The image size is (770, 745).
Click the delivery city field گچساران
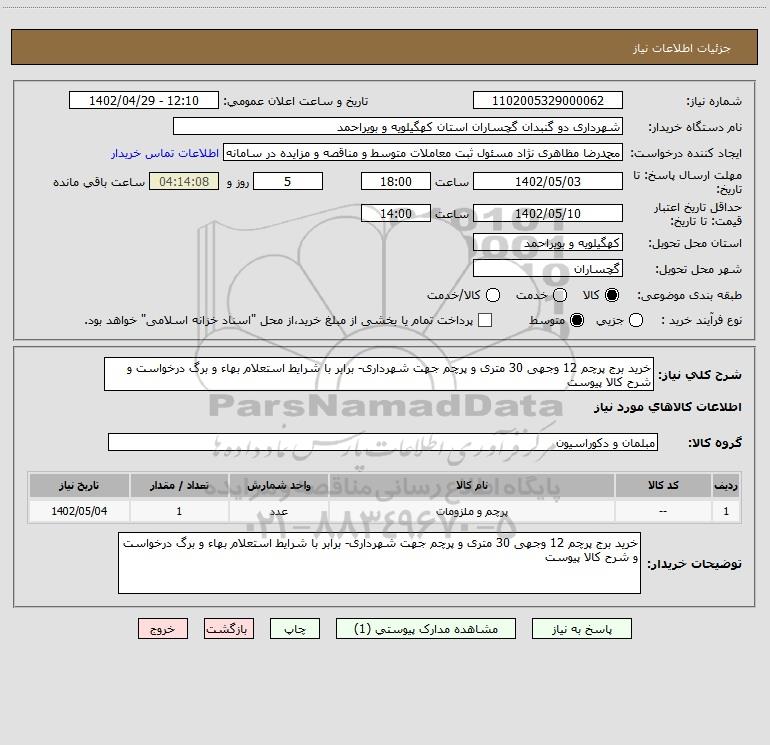click(x=548, y=269)
